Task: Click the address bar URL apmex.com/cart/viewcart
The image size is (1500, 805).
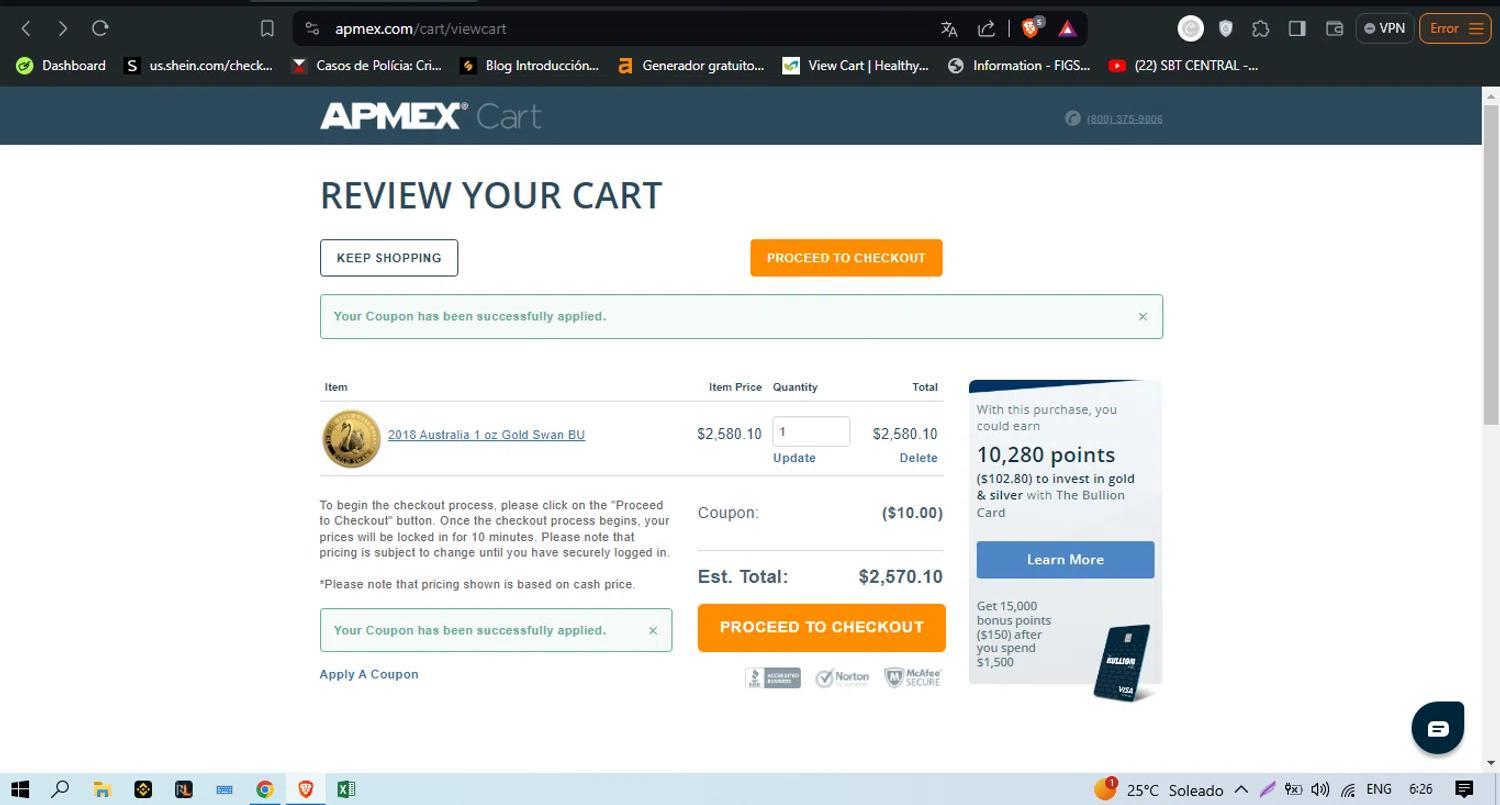Action: (421, 29)
